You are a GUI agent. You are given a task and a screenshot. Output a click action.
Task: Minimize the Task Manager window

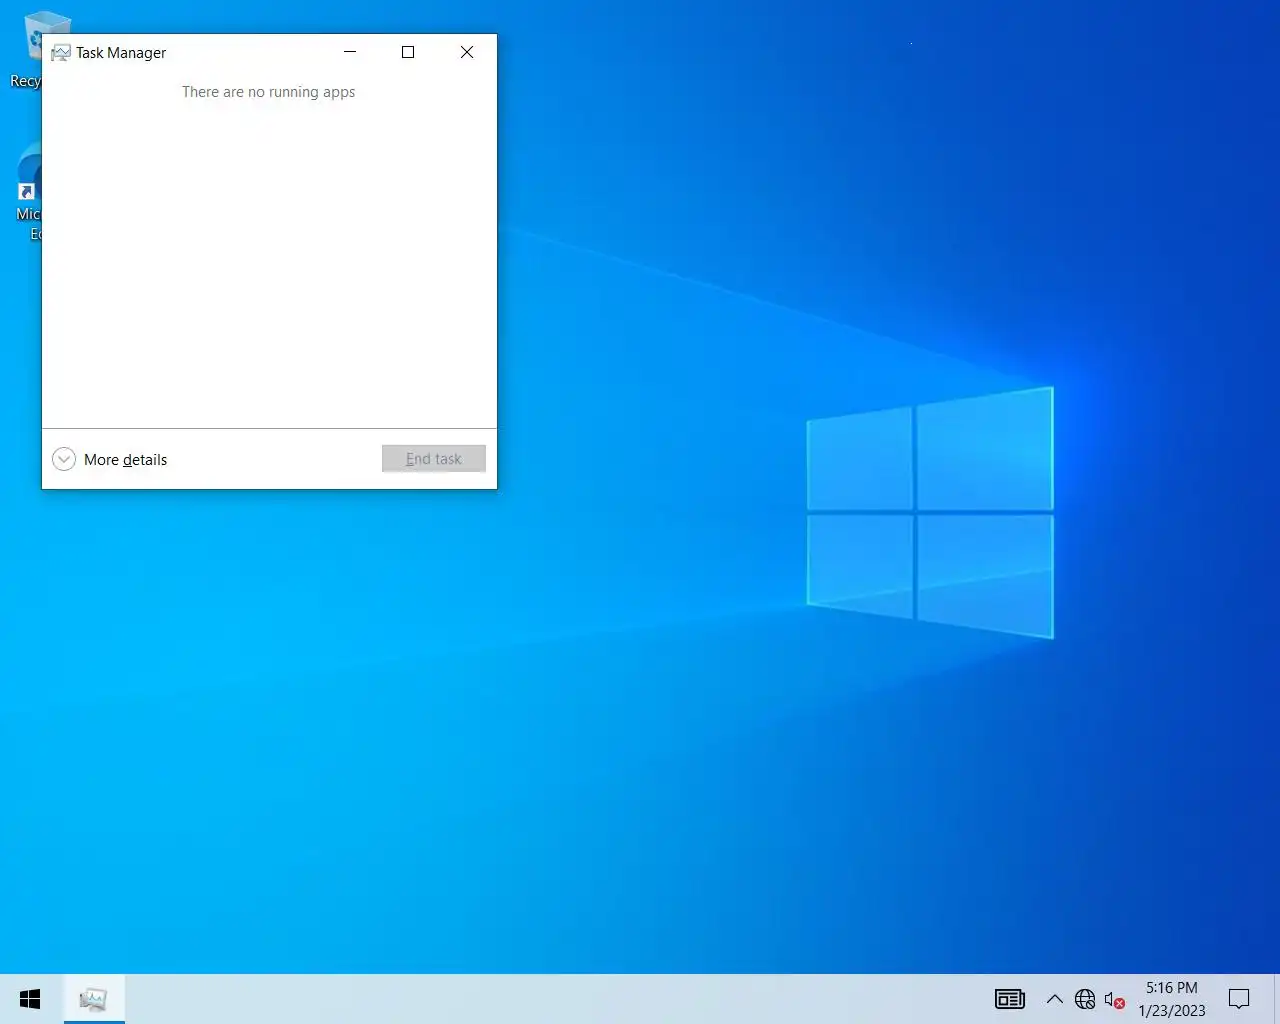pyautogui.click(x=350, y=52)
